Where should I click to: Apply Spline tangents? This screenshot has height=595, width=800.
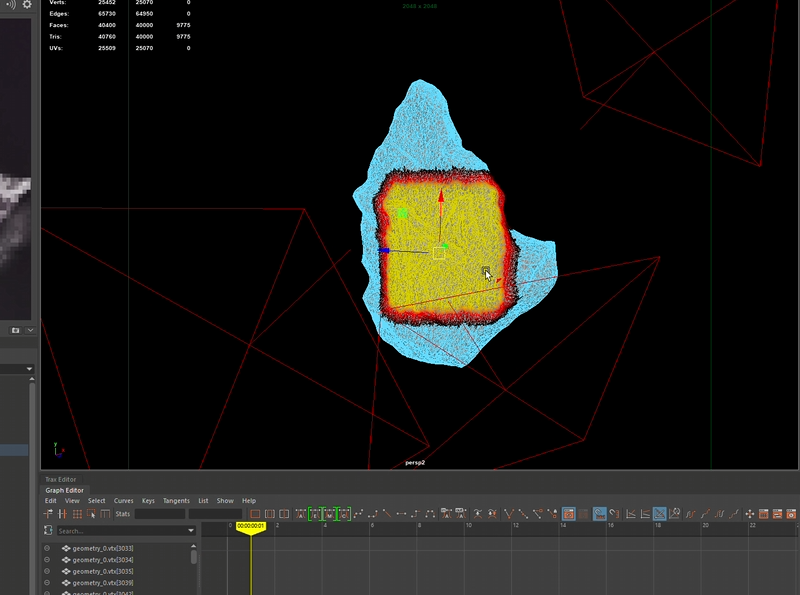(x=358, y=514)
